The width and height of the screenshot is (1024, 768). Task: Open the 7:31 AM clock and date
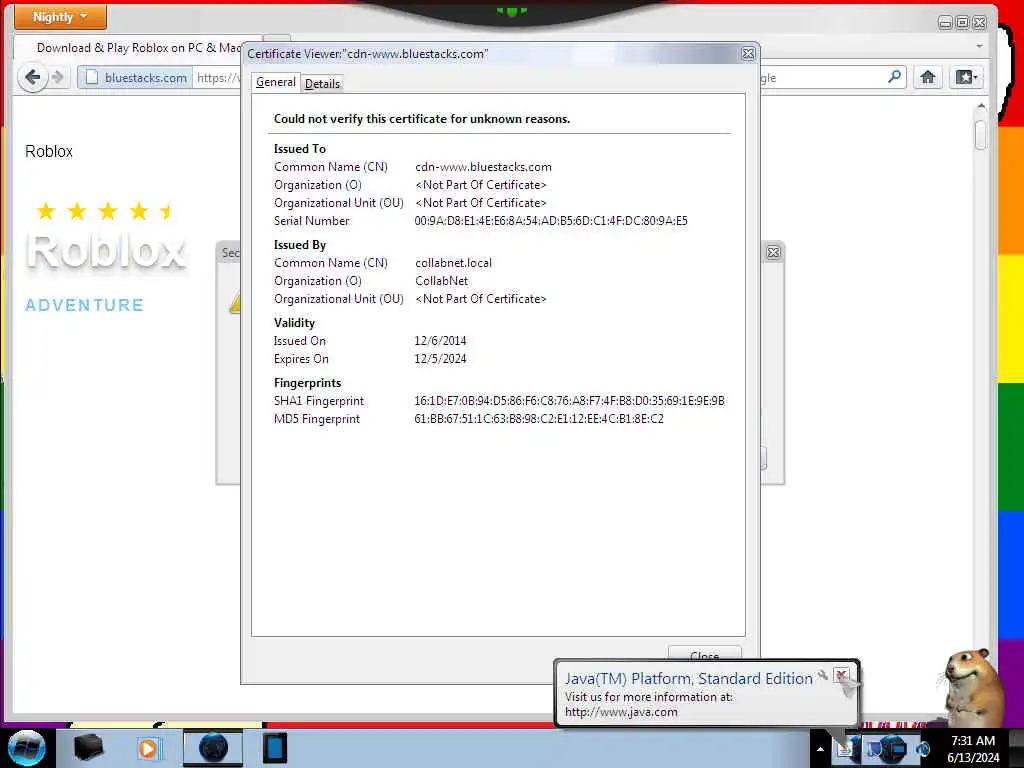973,749
